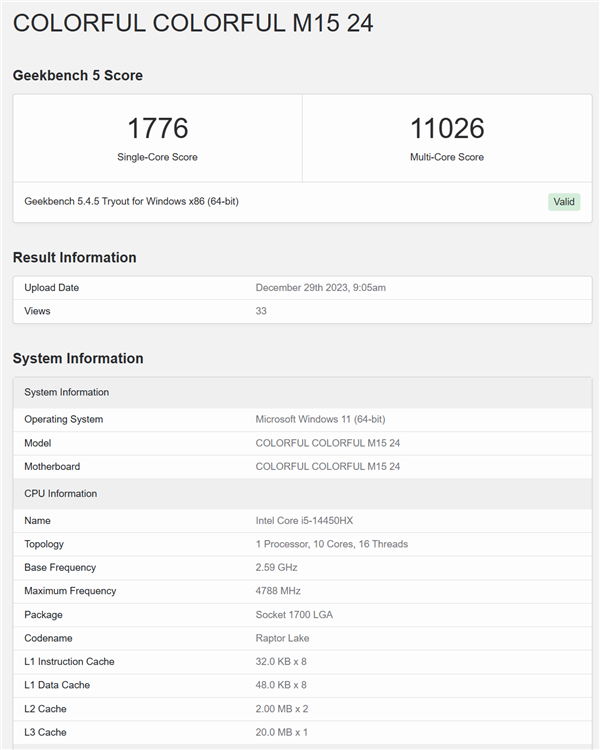The height and width of the screenshot is (750, 600).
Task: Click the upload date December 29th 2023
Action: (320, 288)
